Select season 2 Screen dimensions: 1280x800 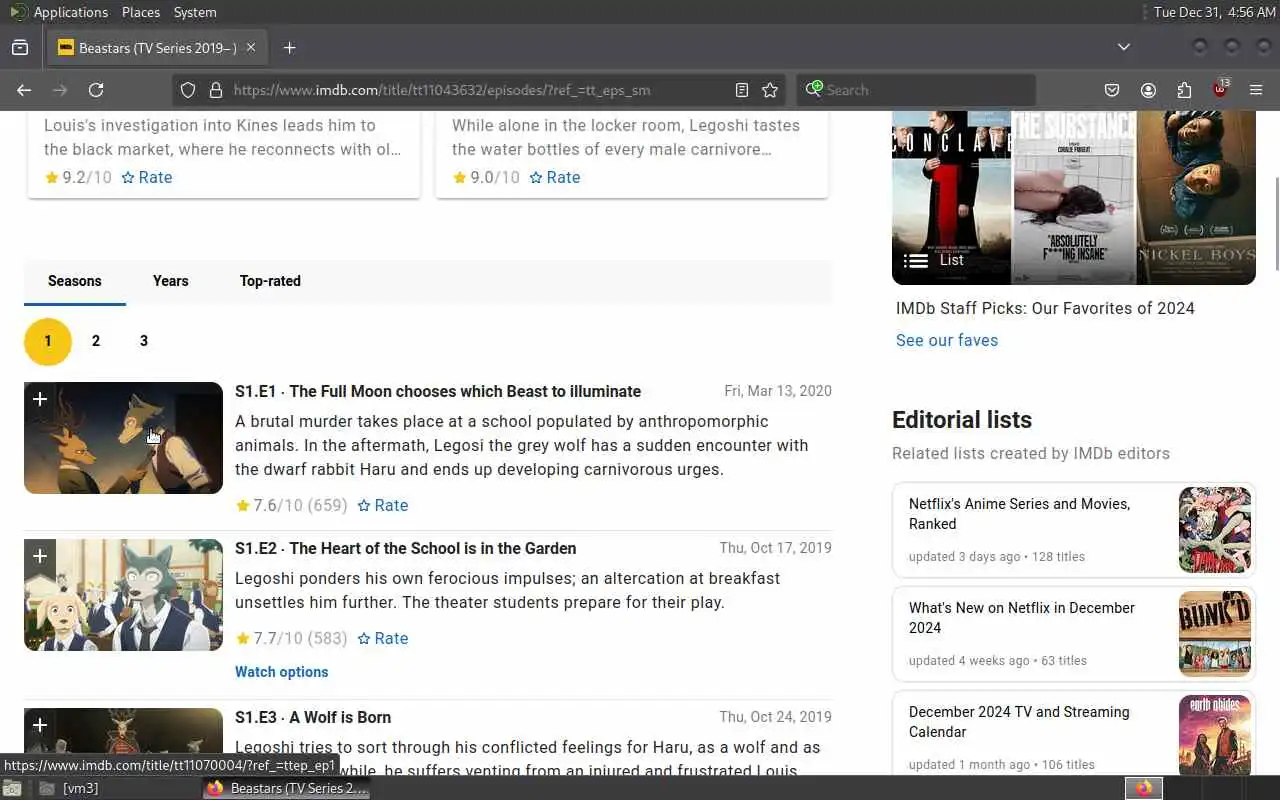pos(96,341)
